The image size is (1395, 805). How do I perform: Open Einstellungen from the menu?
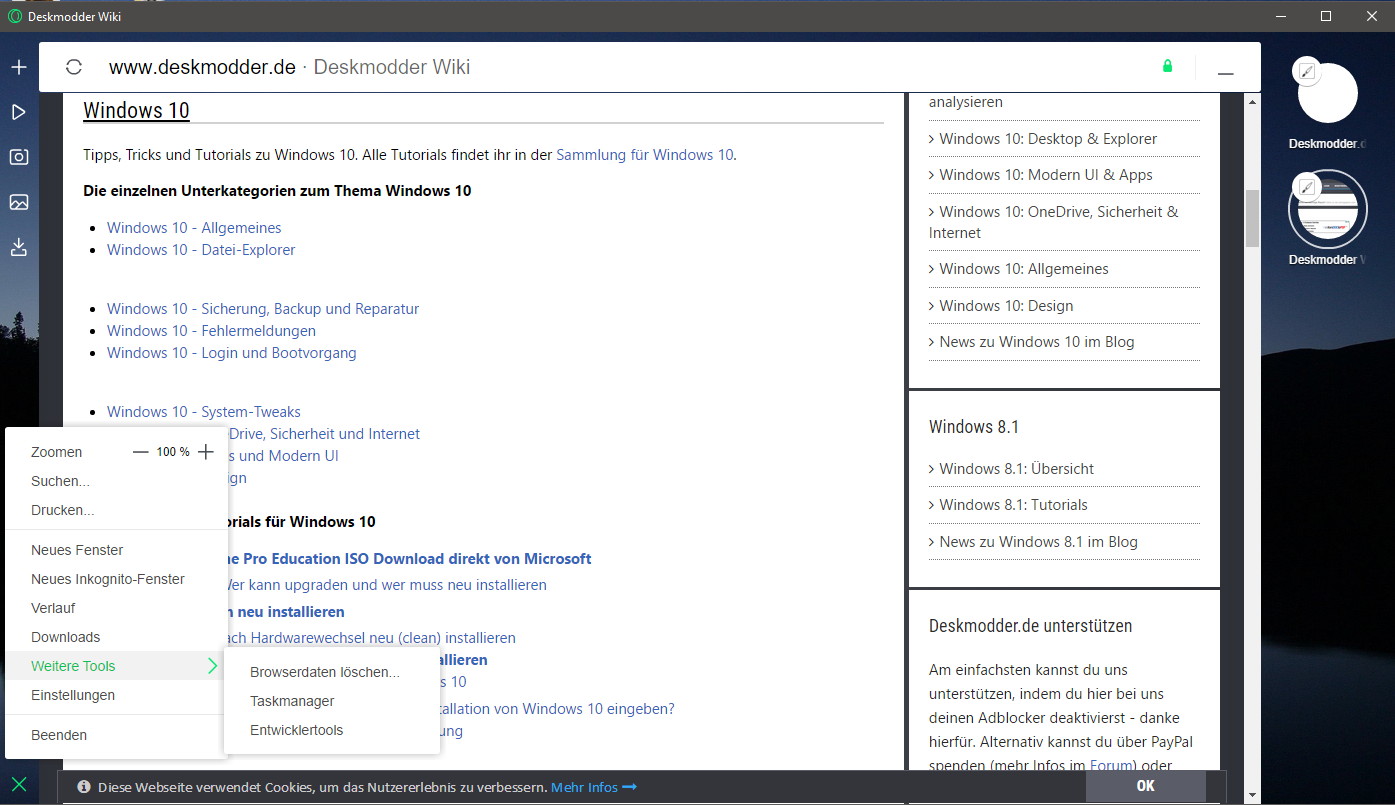73,695
